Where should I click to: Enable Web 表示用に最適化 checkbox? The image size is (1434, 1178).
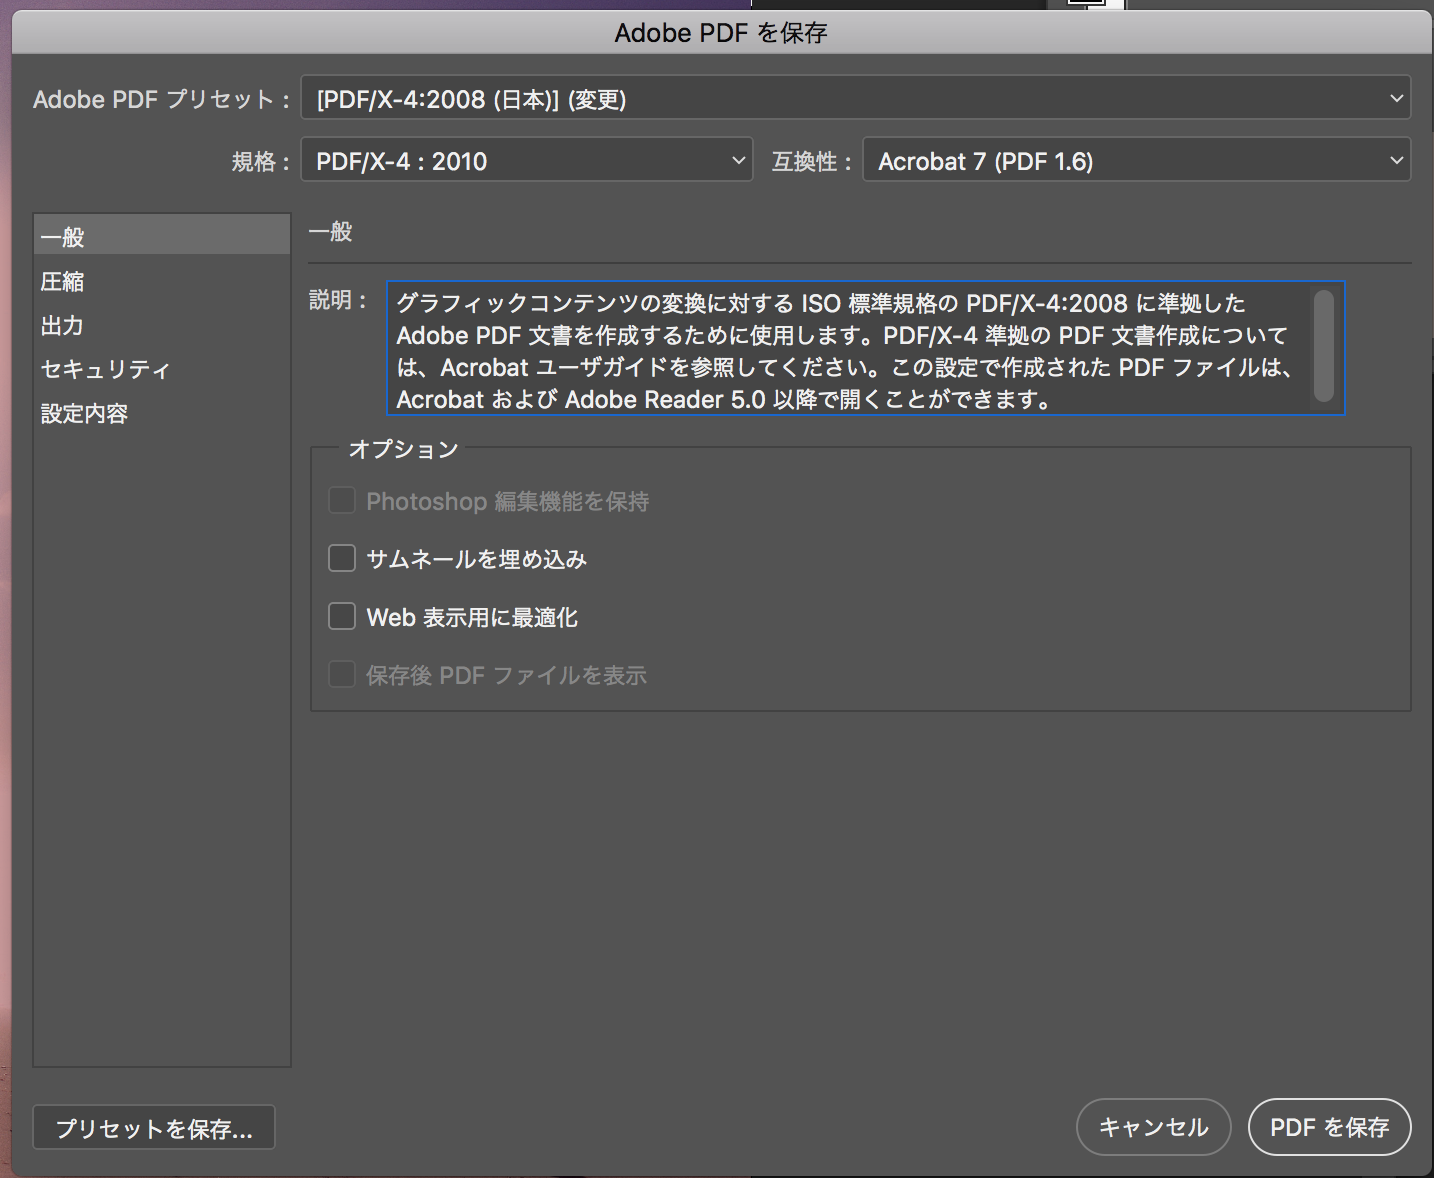(342, 616)
